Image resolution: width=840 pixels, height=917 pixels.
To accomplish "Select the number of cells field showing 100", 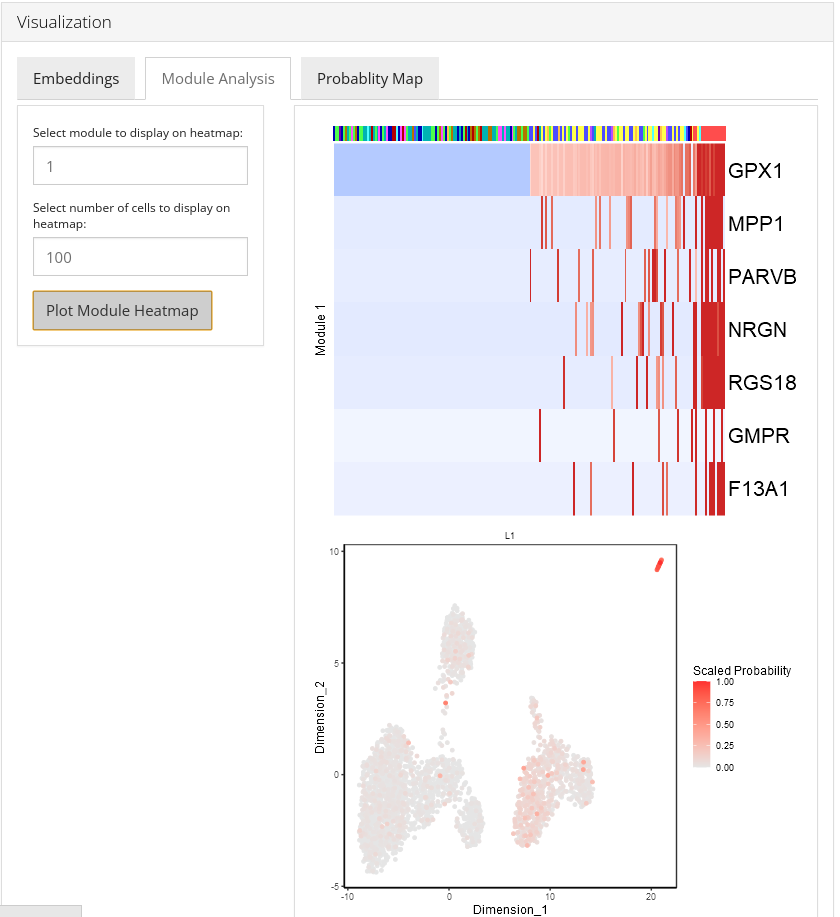I will coord(140,256).
